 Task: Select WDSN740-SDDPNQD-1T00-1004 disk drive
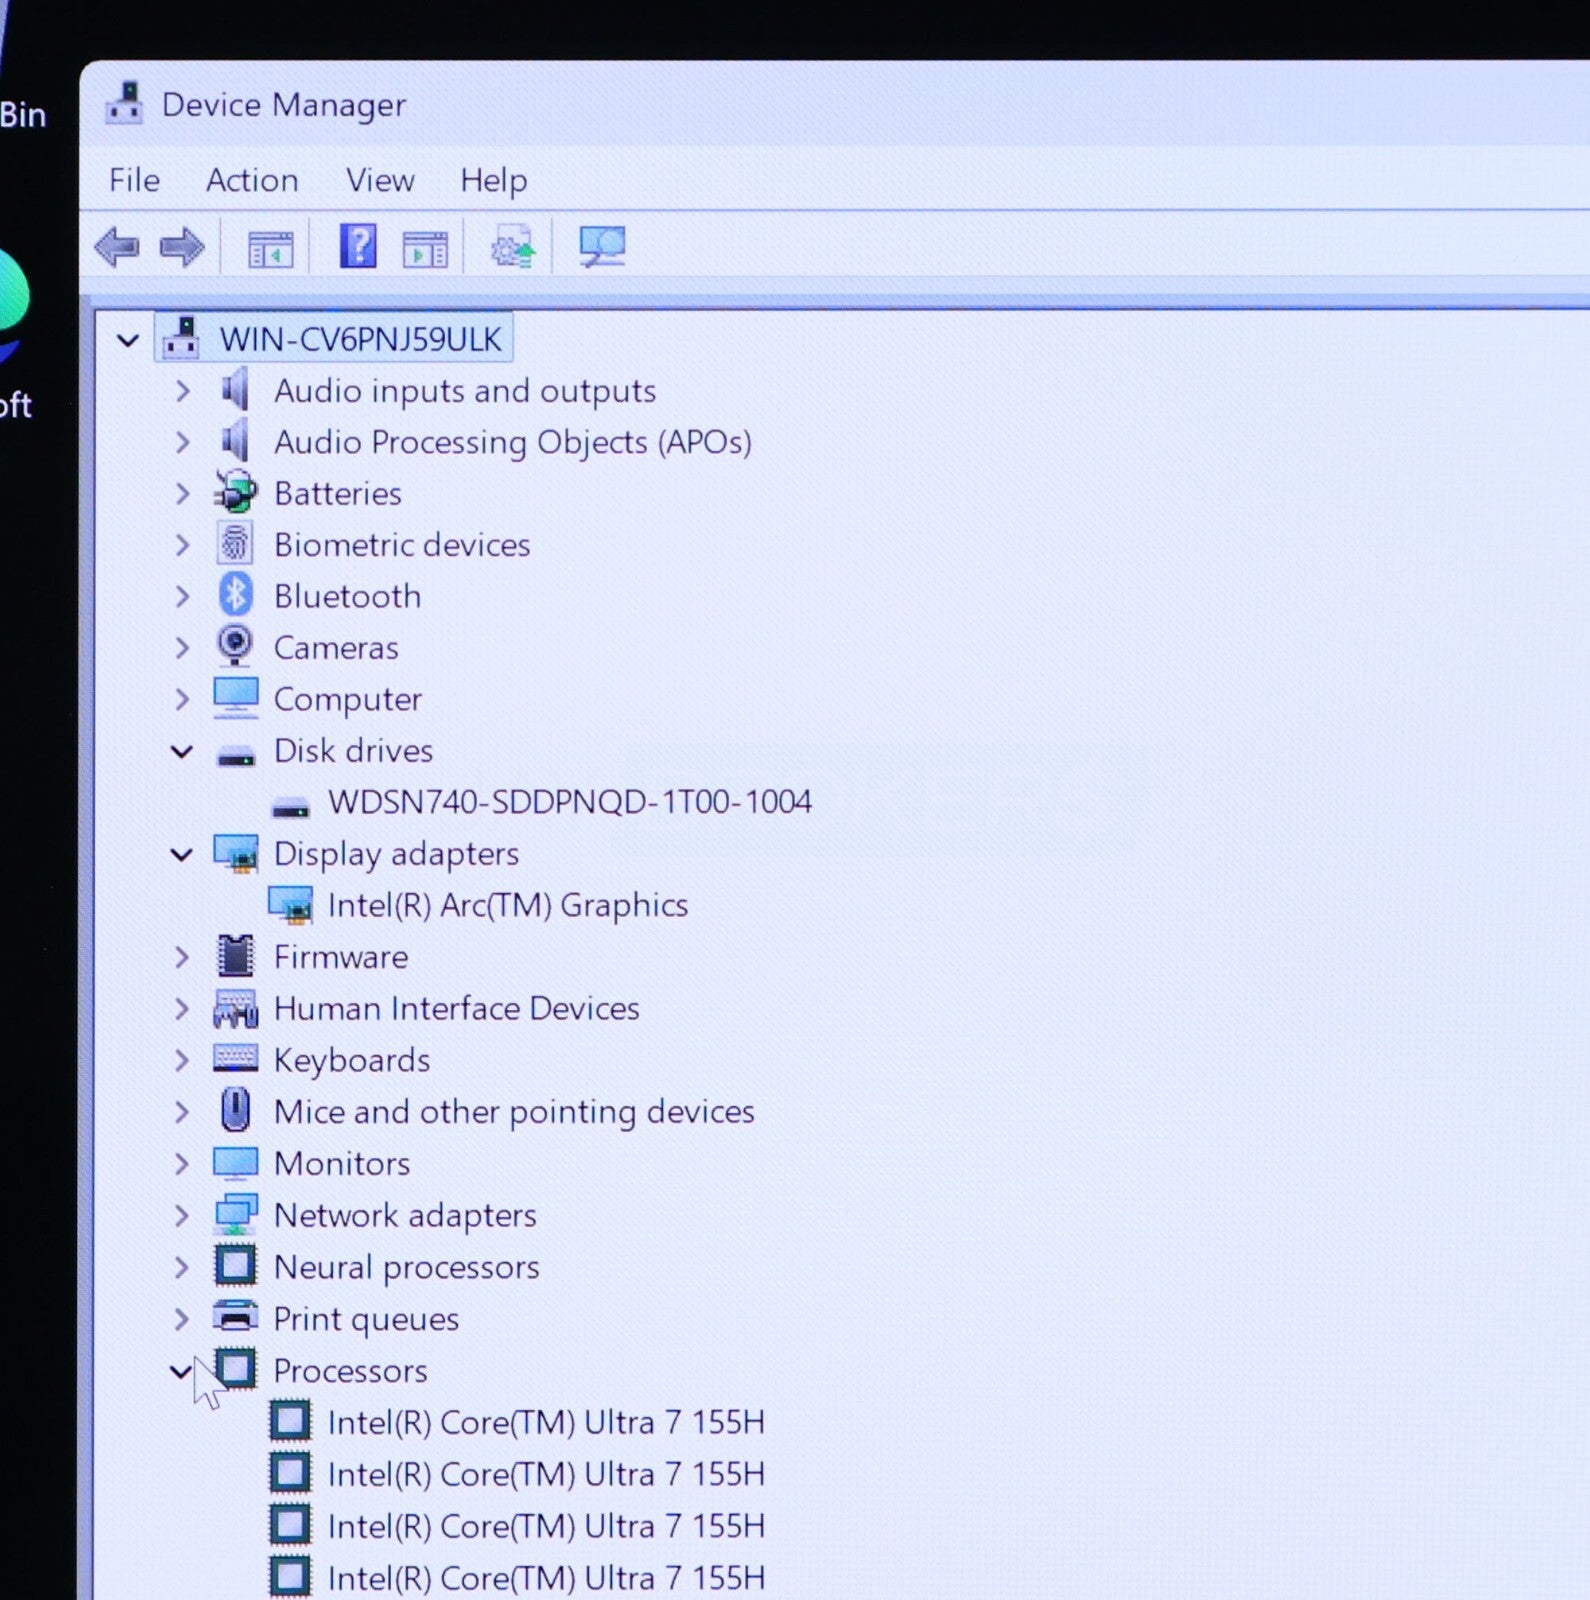point(570,802)
